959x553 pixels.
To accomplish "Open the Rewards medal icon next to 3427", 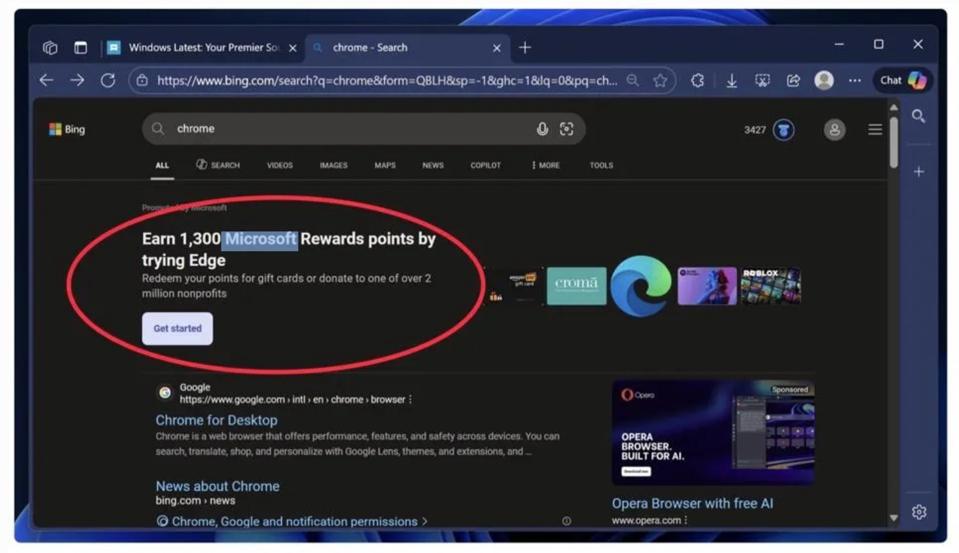I will coord(783,130).
